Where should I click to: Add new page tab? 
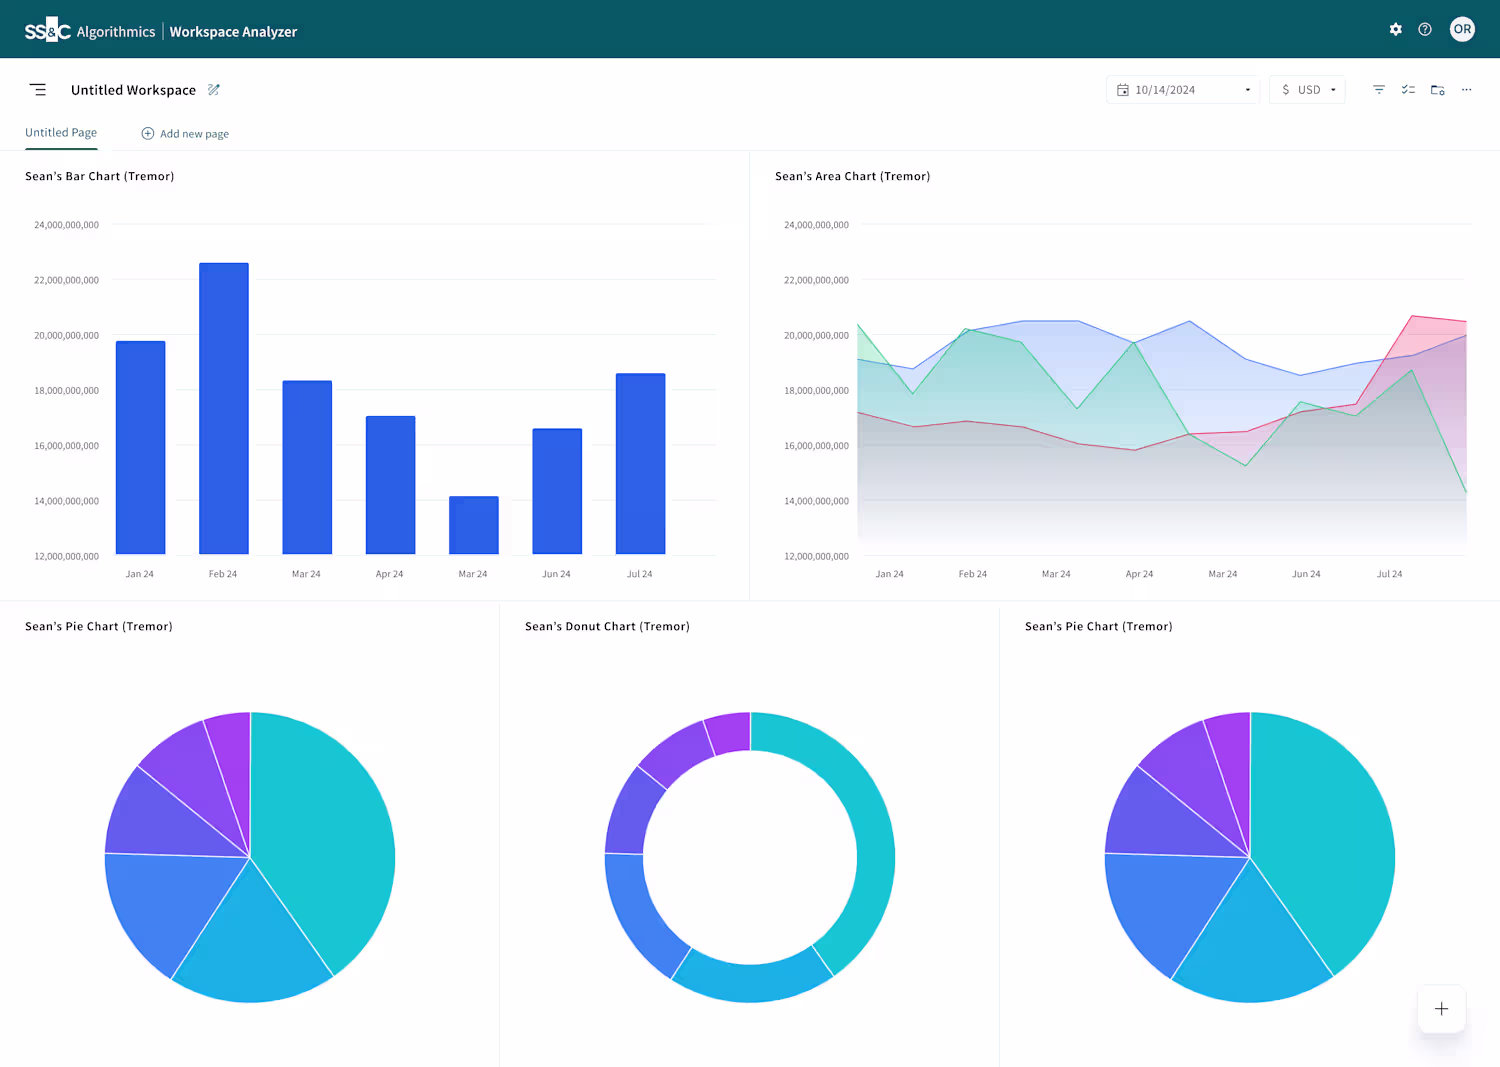(185, 133)
